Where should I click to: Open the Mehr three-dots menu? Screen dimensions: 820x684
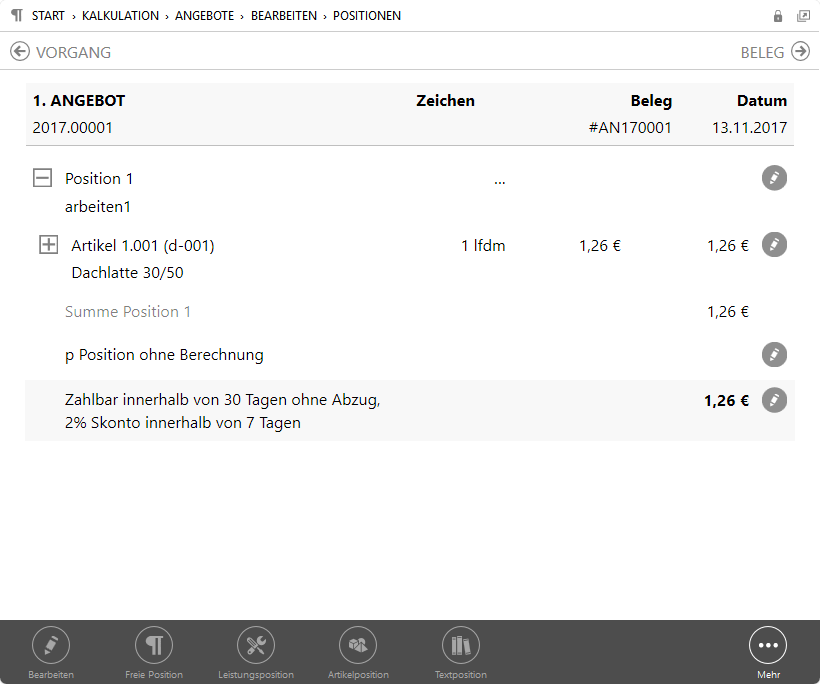click(x=768, y=646)
